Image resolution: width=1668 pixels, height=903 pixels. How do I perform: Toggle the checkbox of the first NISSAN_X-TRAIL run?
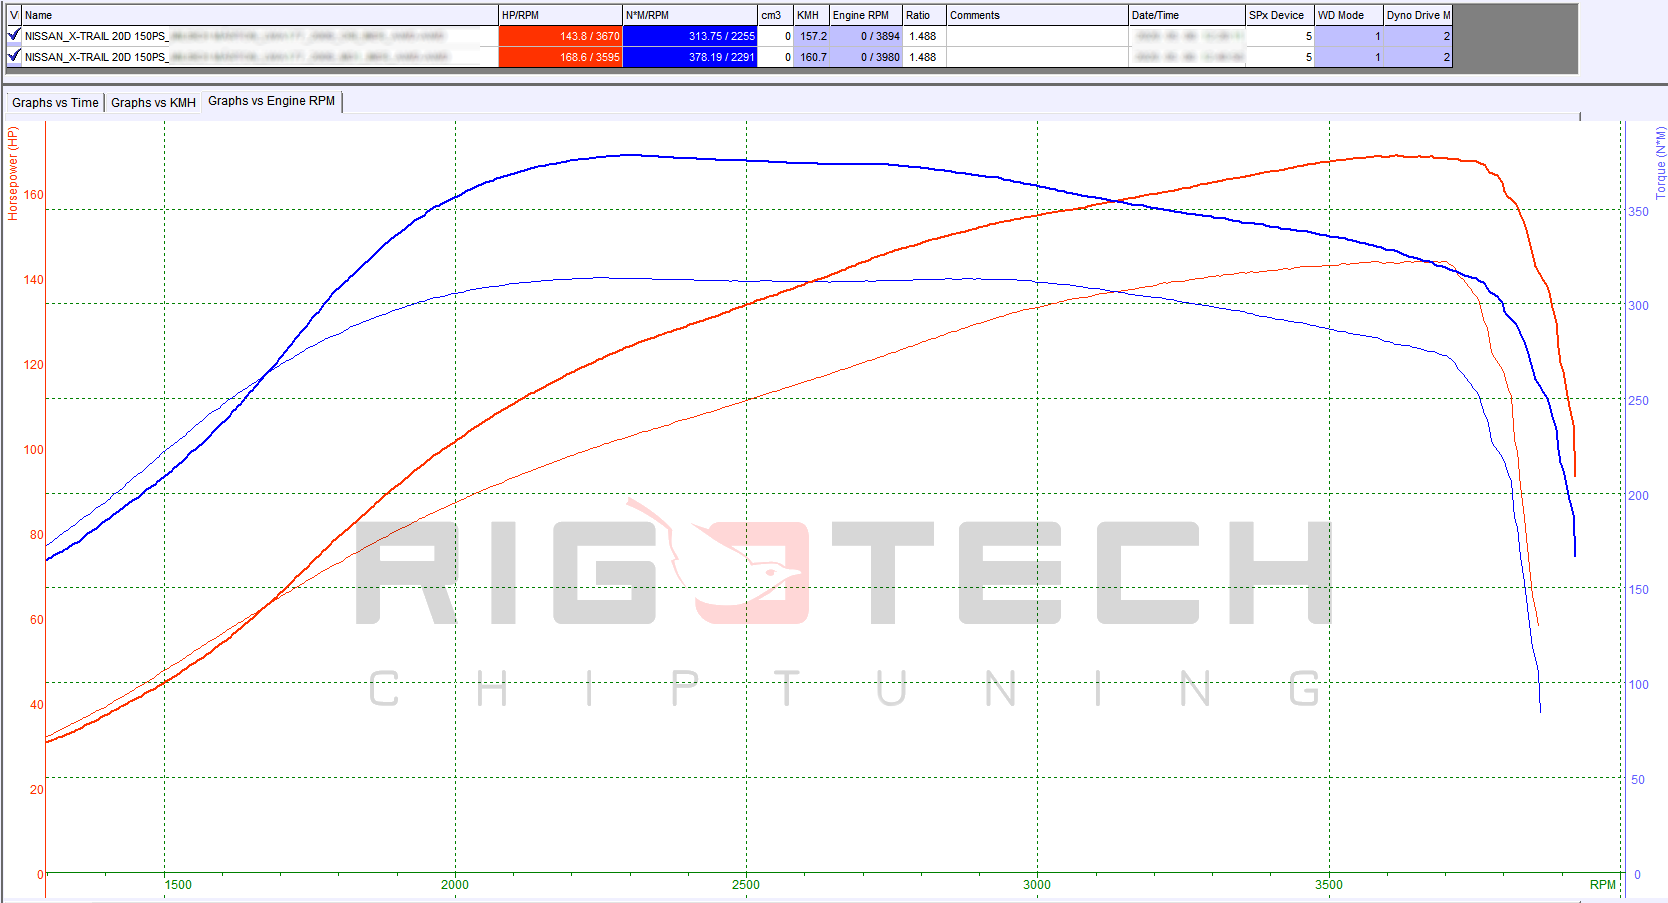click(x=14, y=35)
